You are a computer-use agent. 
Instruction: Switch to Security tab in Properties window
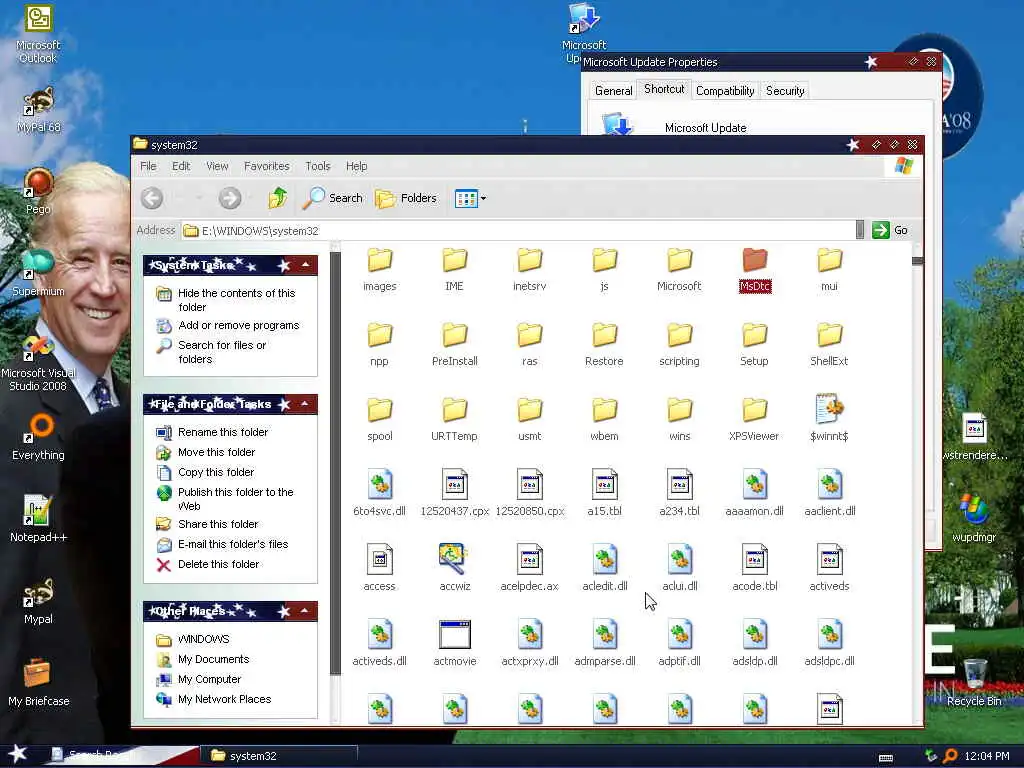pos(785,91)
